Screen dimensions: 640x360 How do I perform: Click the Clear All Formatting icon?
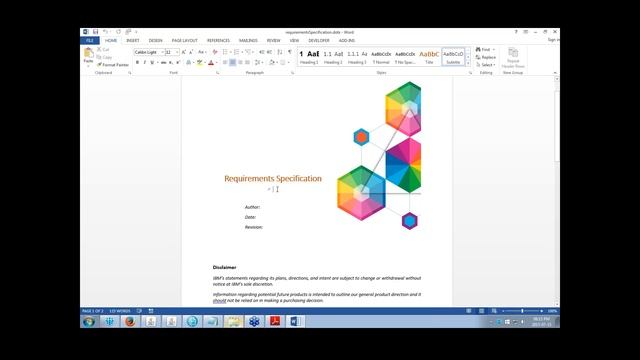point(215,52)
